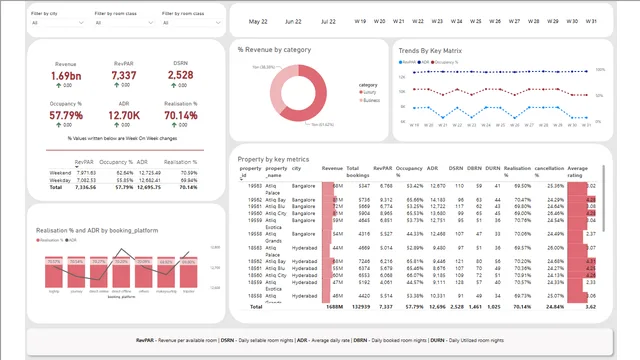
Task: Click the RevPAR legend dot in Trends chart
Action: 400,62
